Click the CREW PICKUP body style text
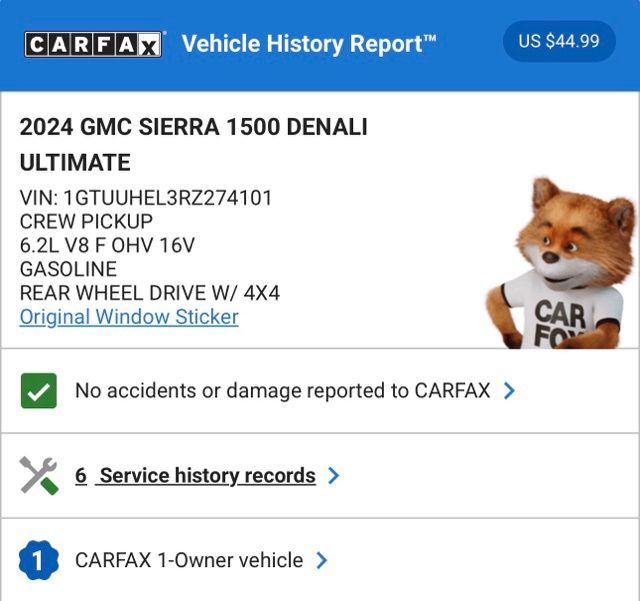The width and height of the screenshot is (640, 601). point(86,222)
